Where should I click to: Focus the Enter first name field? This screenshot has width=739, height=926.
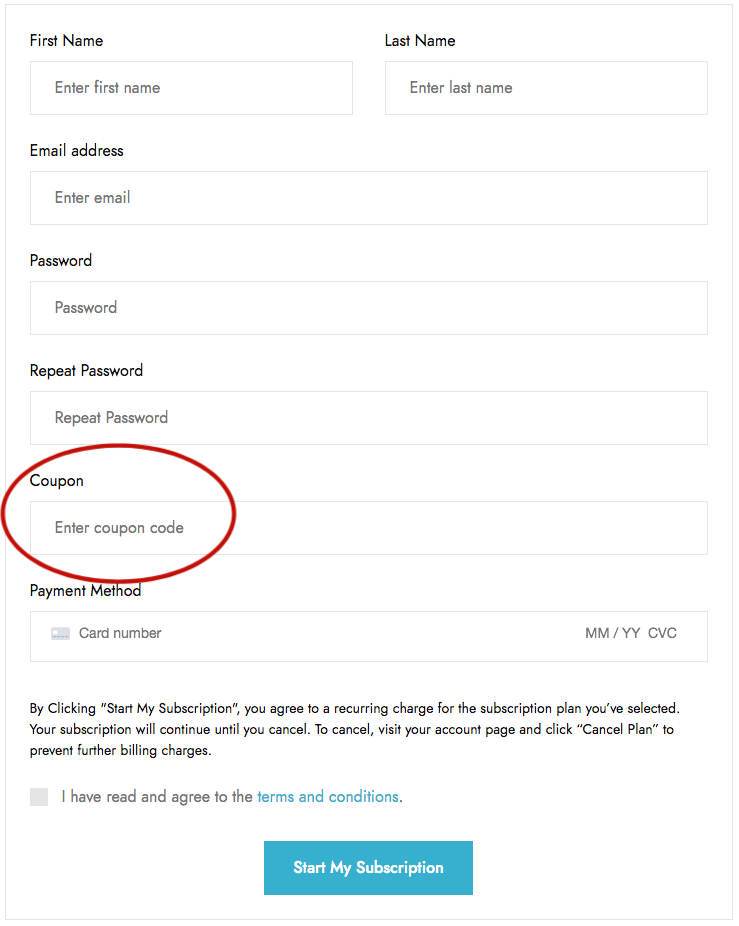pyautogui.click(x=191, y=88)
